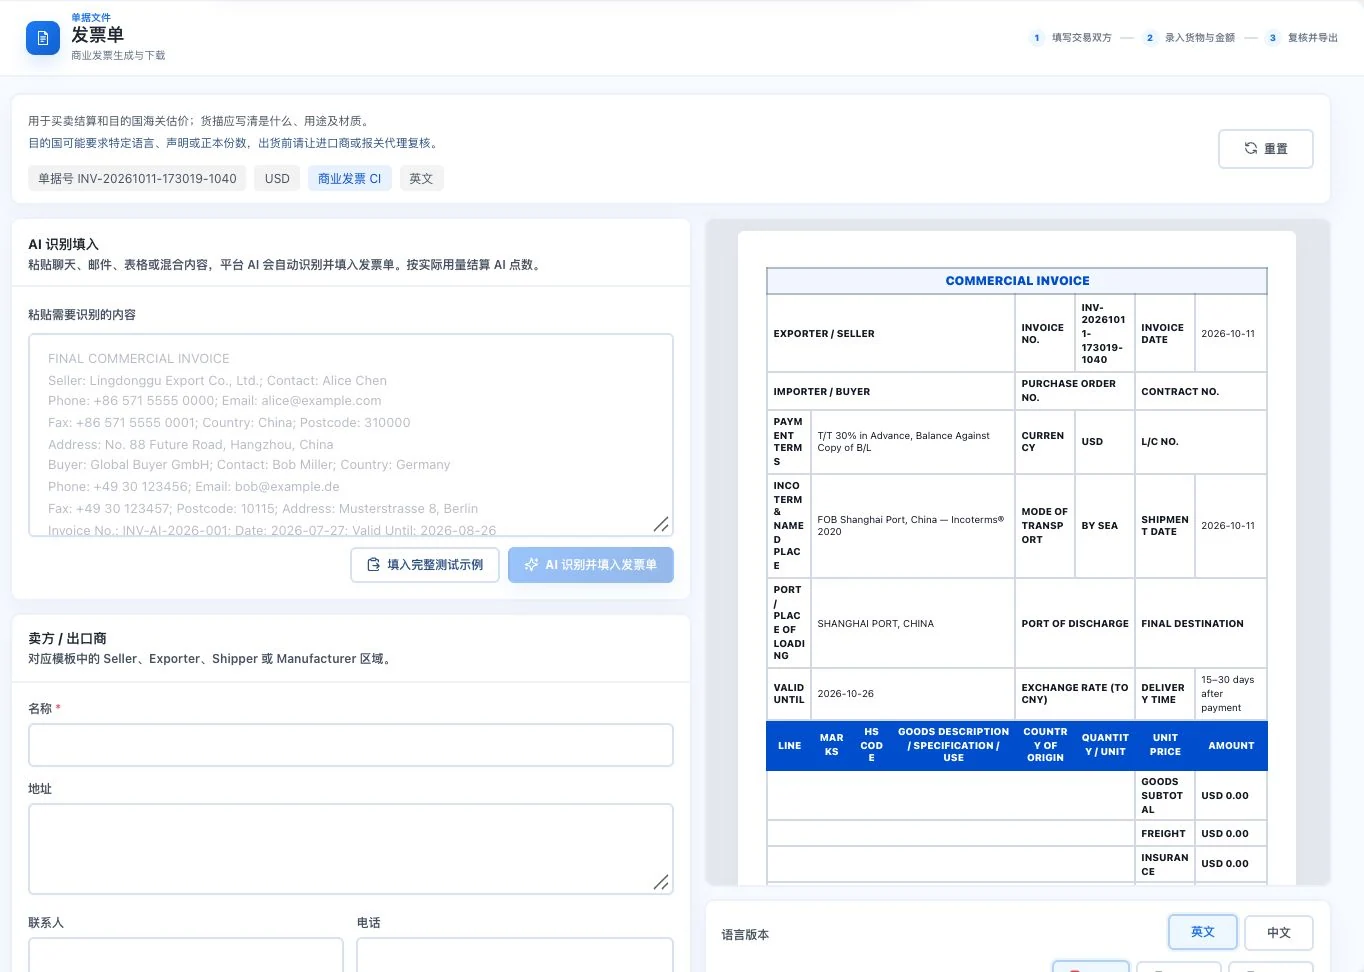This screenshot has height=972, width=1364.
Task: Click the 单据号 INV-20261011-173019-1040 tag
Action: point(137,179)
